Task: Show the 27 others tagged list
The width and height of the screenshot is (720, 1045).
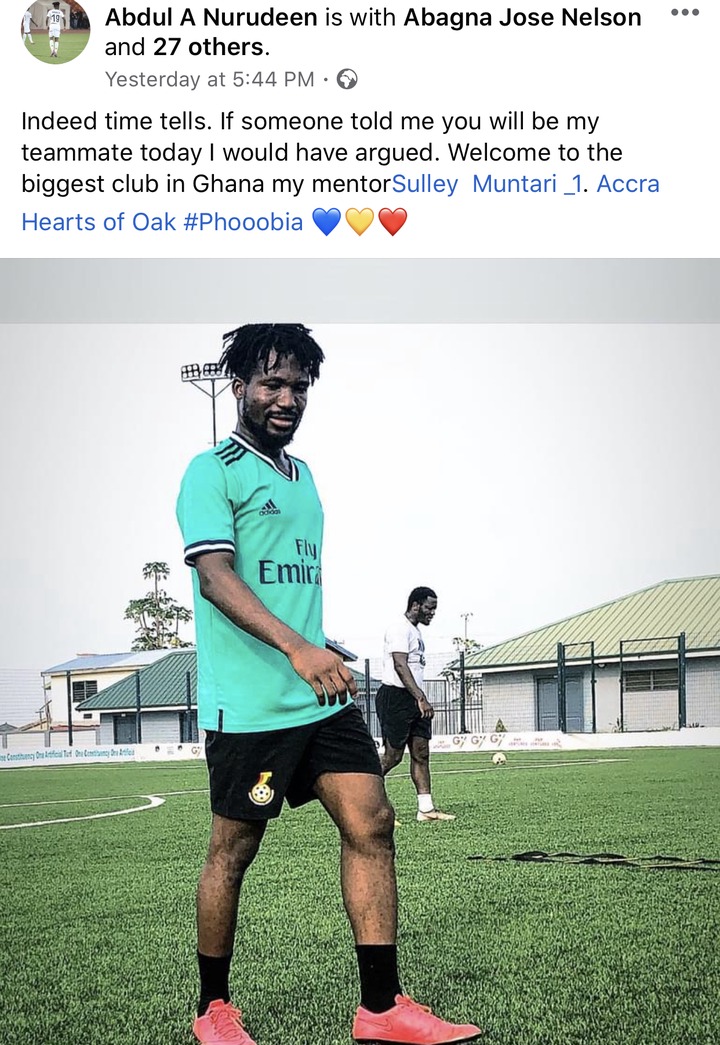Action: point(208,47)
